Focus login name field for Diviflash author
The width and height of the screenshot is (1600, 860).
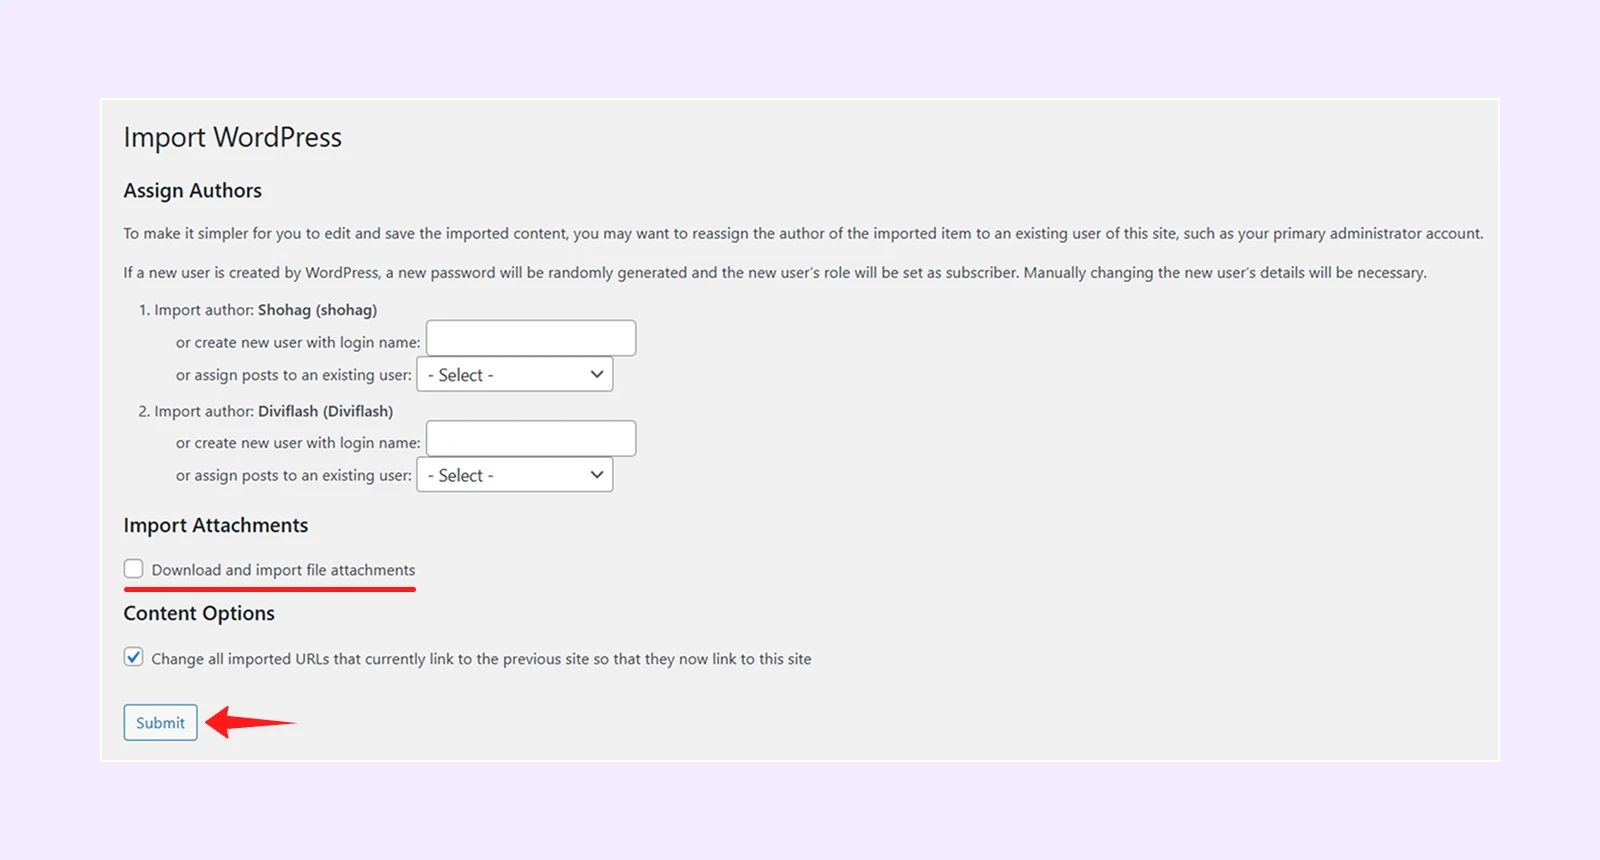[531, 439]
